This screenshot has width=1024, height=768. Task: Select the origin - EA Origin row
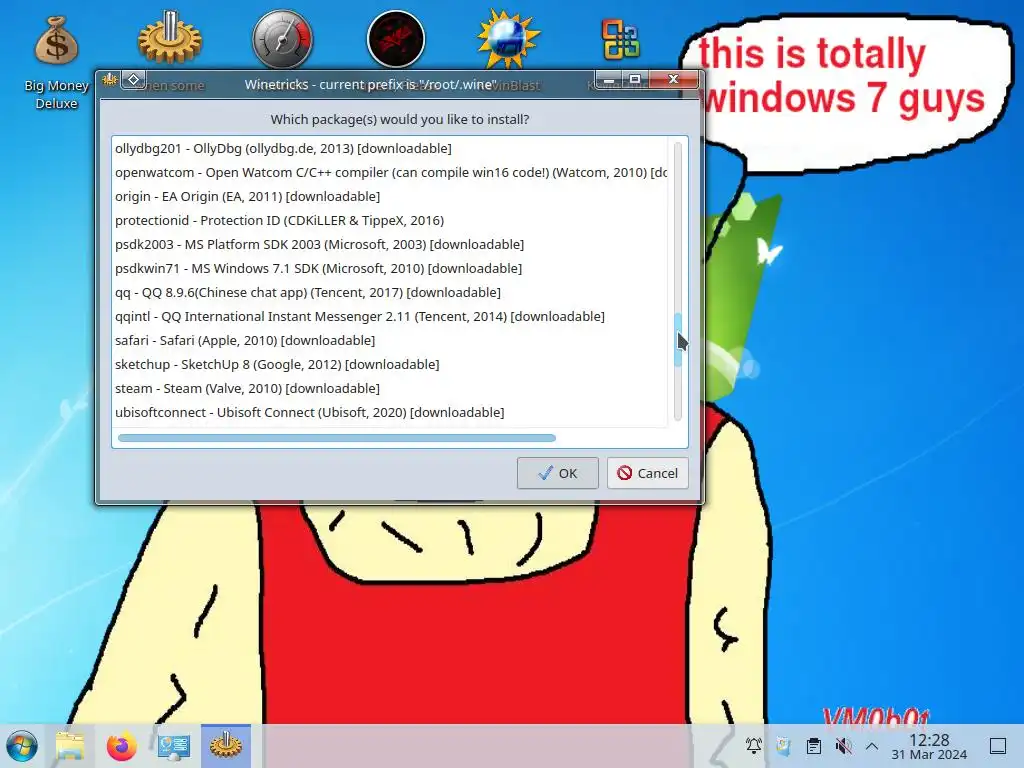[x=391, y=197]
